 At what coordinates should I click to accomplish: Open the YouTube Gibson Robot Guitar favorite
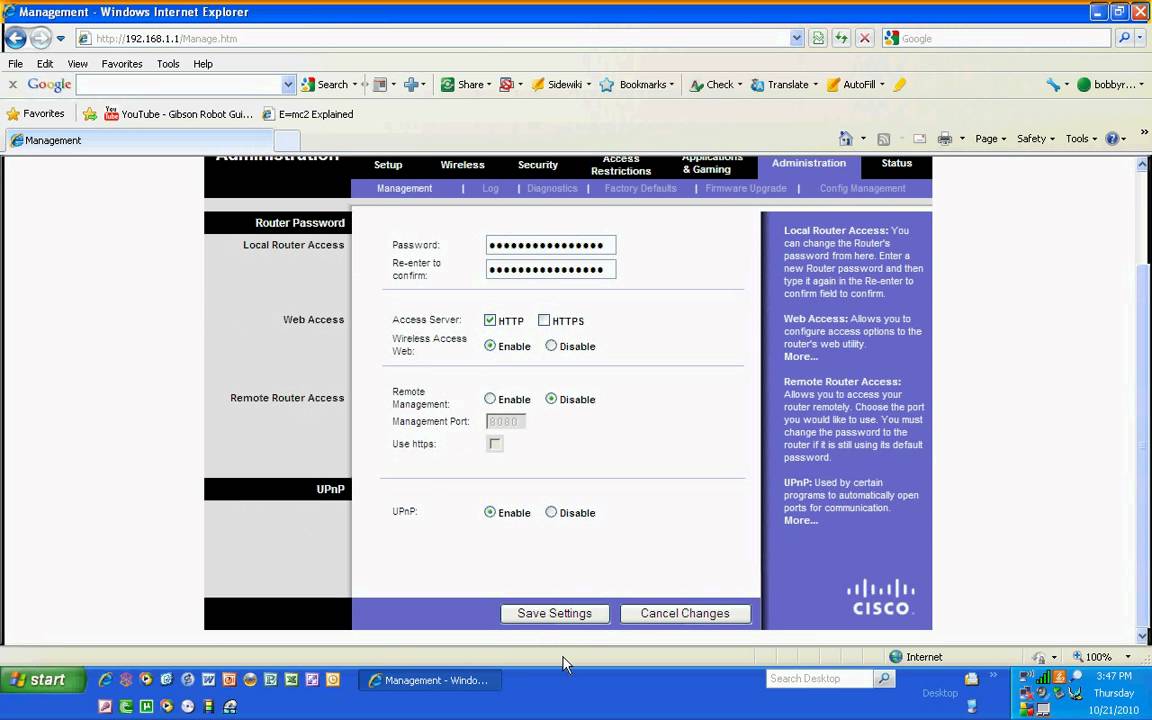pyautogui.click(x=179, y=114)
